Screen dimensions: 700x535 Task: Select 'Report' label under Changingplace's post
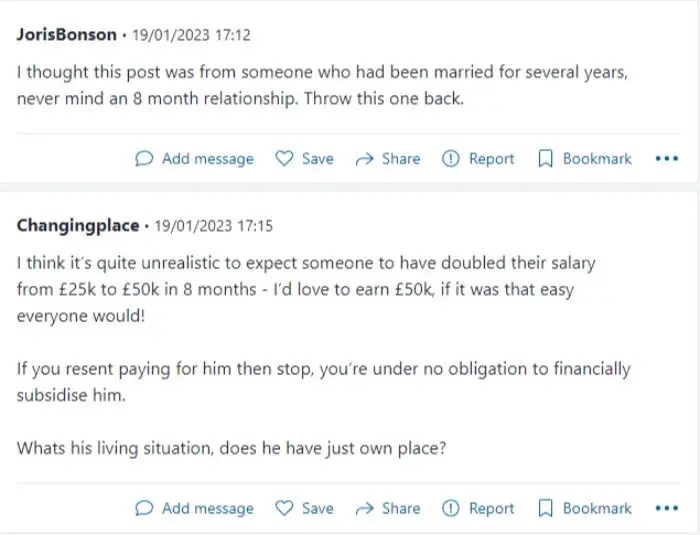pos(492,509)
